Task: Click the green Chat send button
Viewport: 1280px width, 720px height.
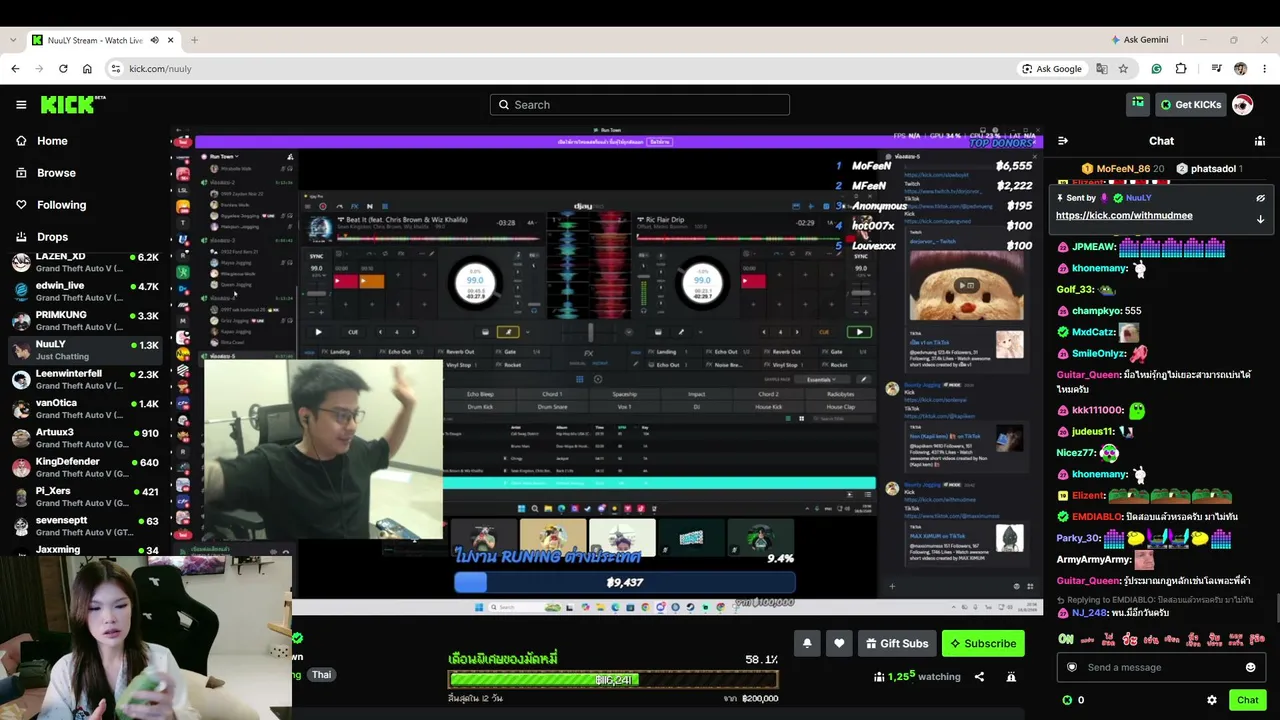Action: coord(1247,700)
